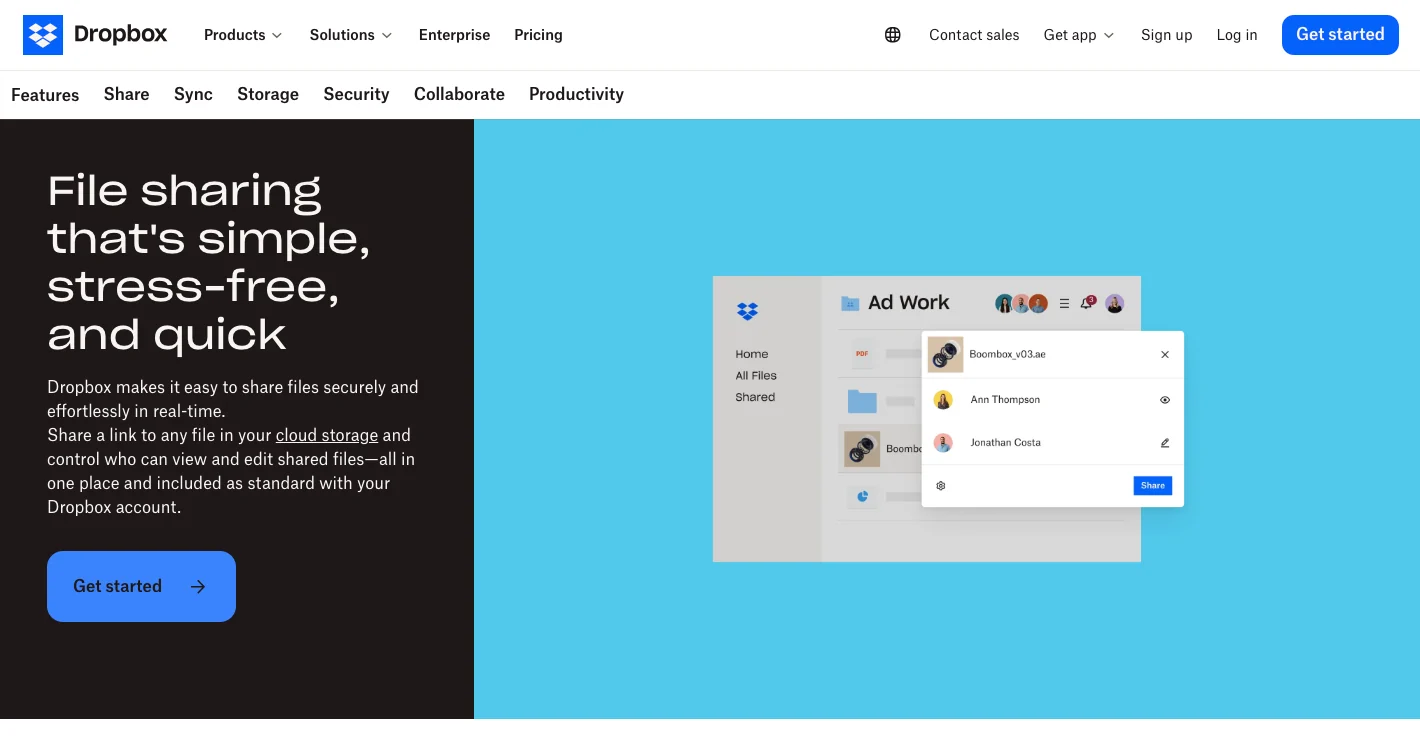Click the Log in link
This screenshot has height=736, width=1420.
[1237, 35]
